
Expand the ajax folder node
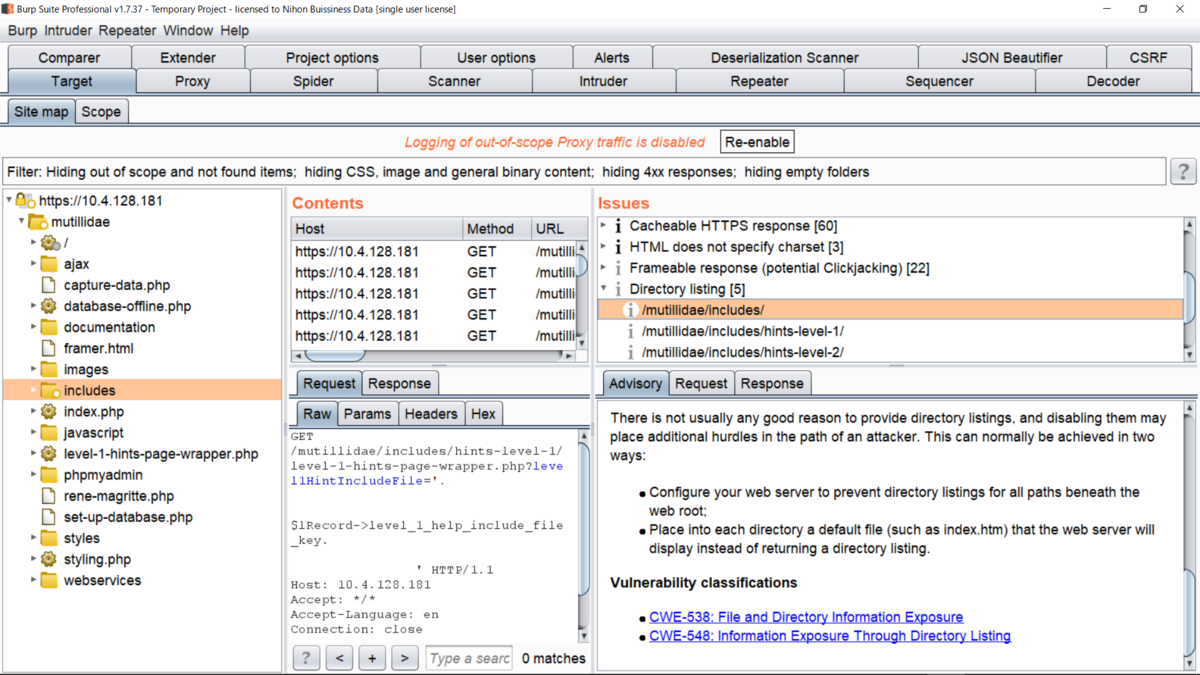click(33, 264)
